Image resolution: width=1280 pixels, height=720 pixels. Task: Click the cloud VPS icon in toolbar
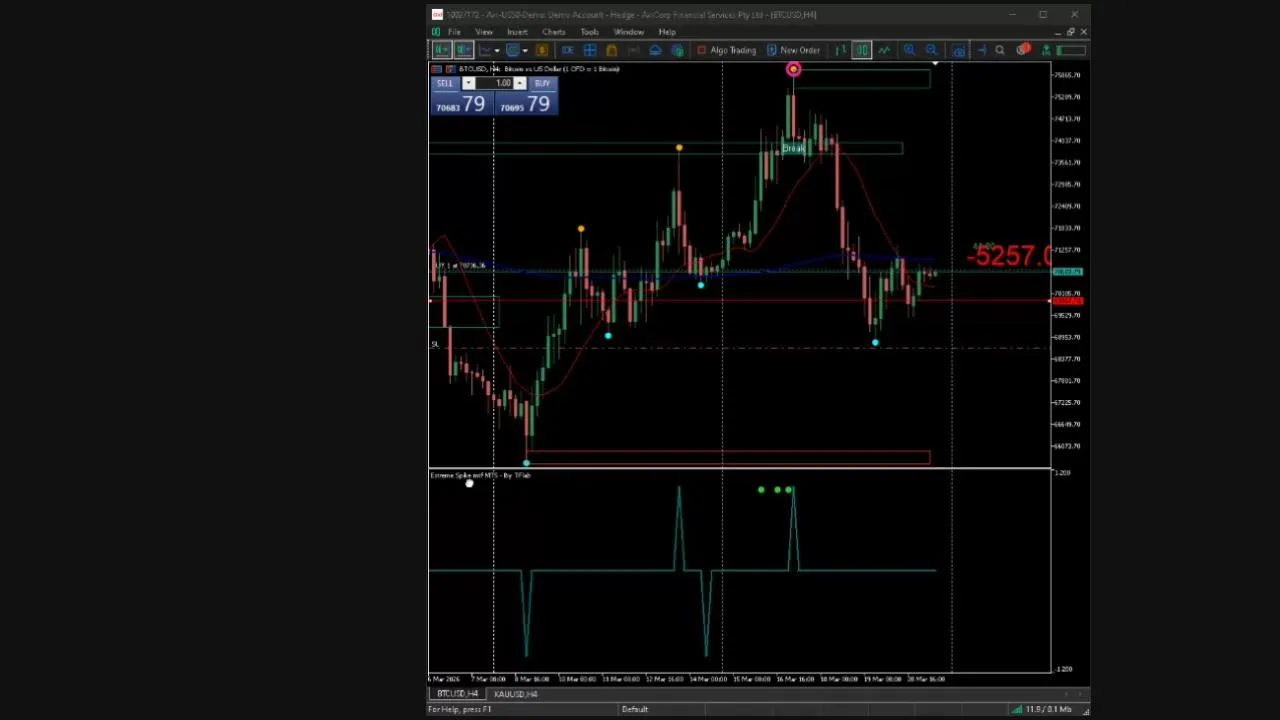[655, 50]
